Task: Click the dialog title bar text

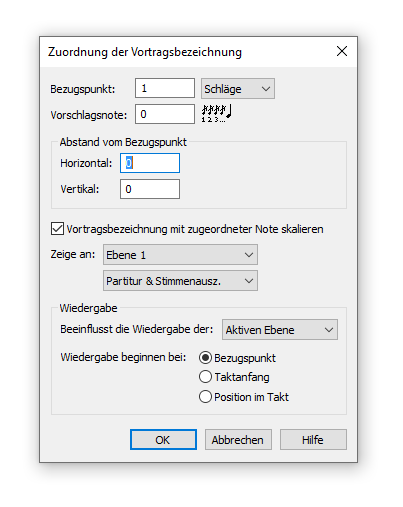Action: pos(145,52)
